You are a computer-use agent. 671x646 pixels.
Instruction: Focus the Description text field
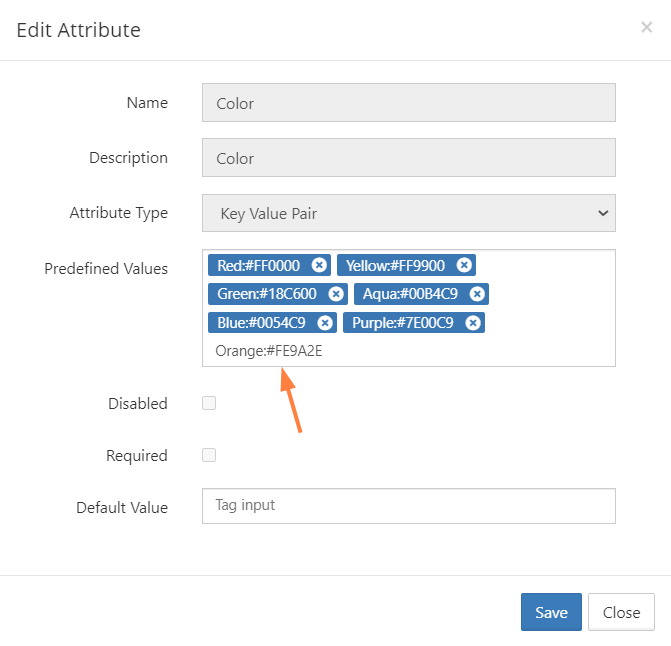coord(408,158)
